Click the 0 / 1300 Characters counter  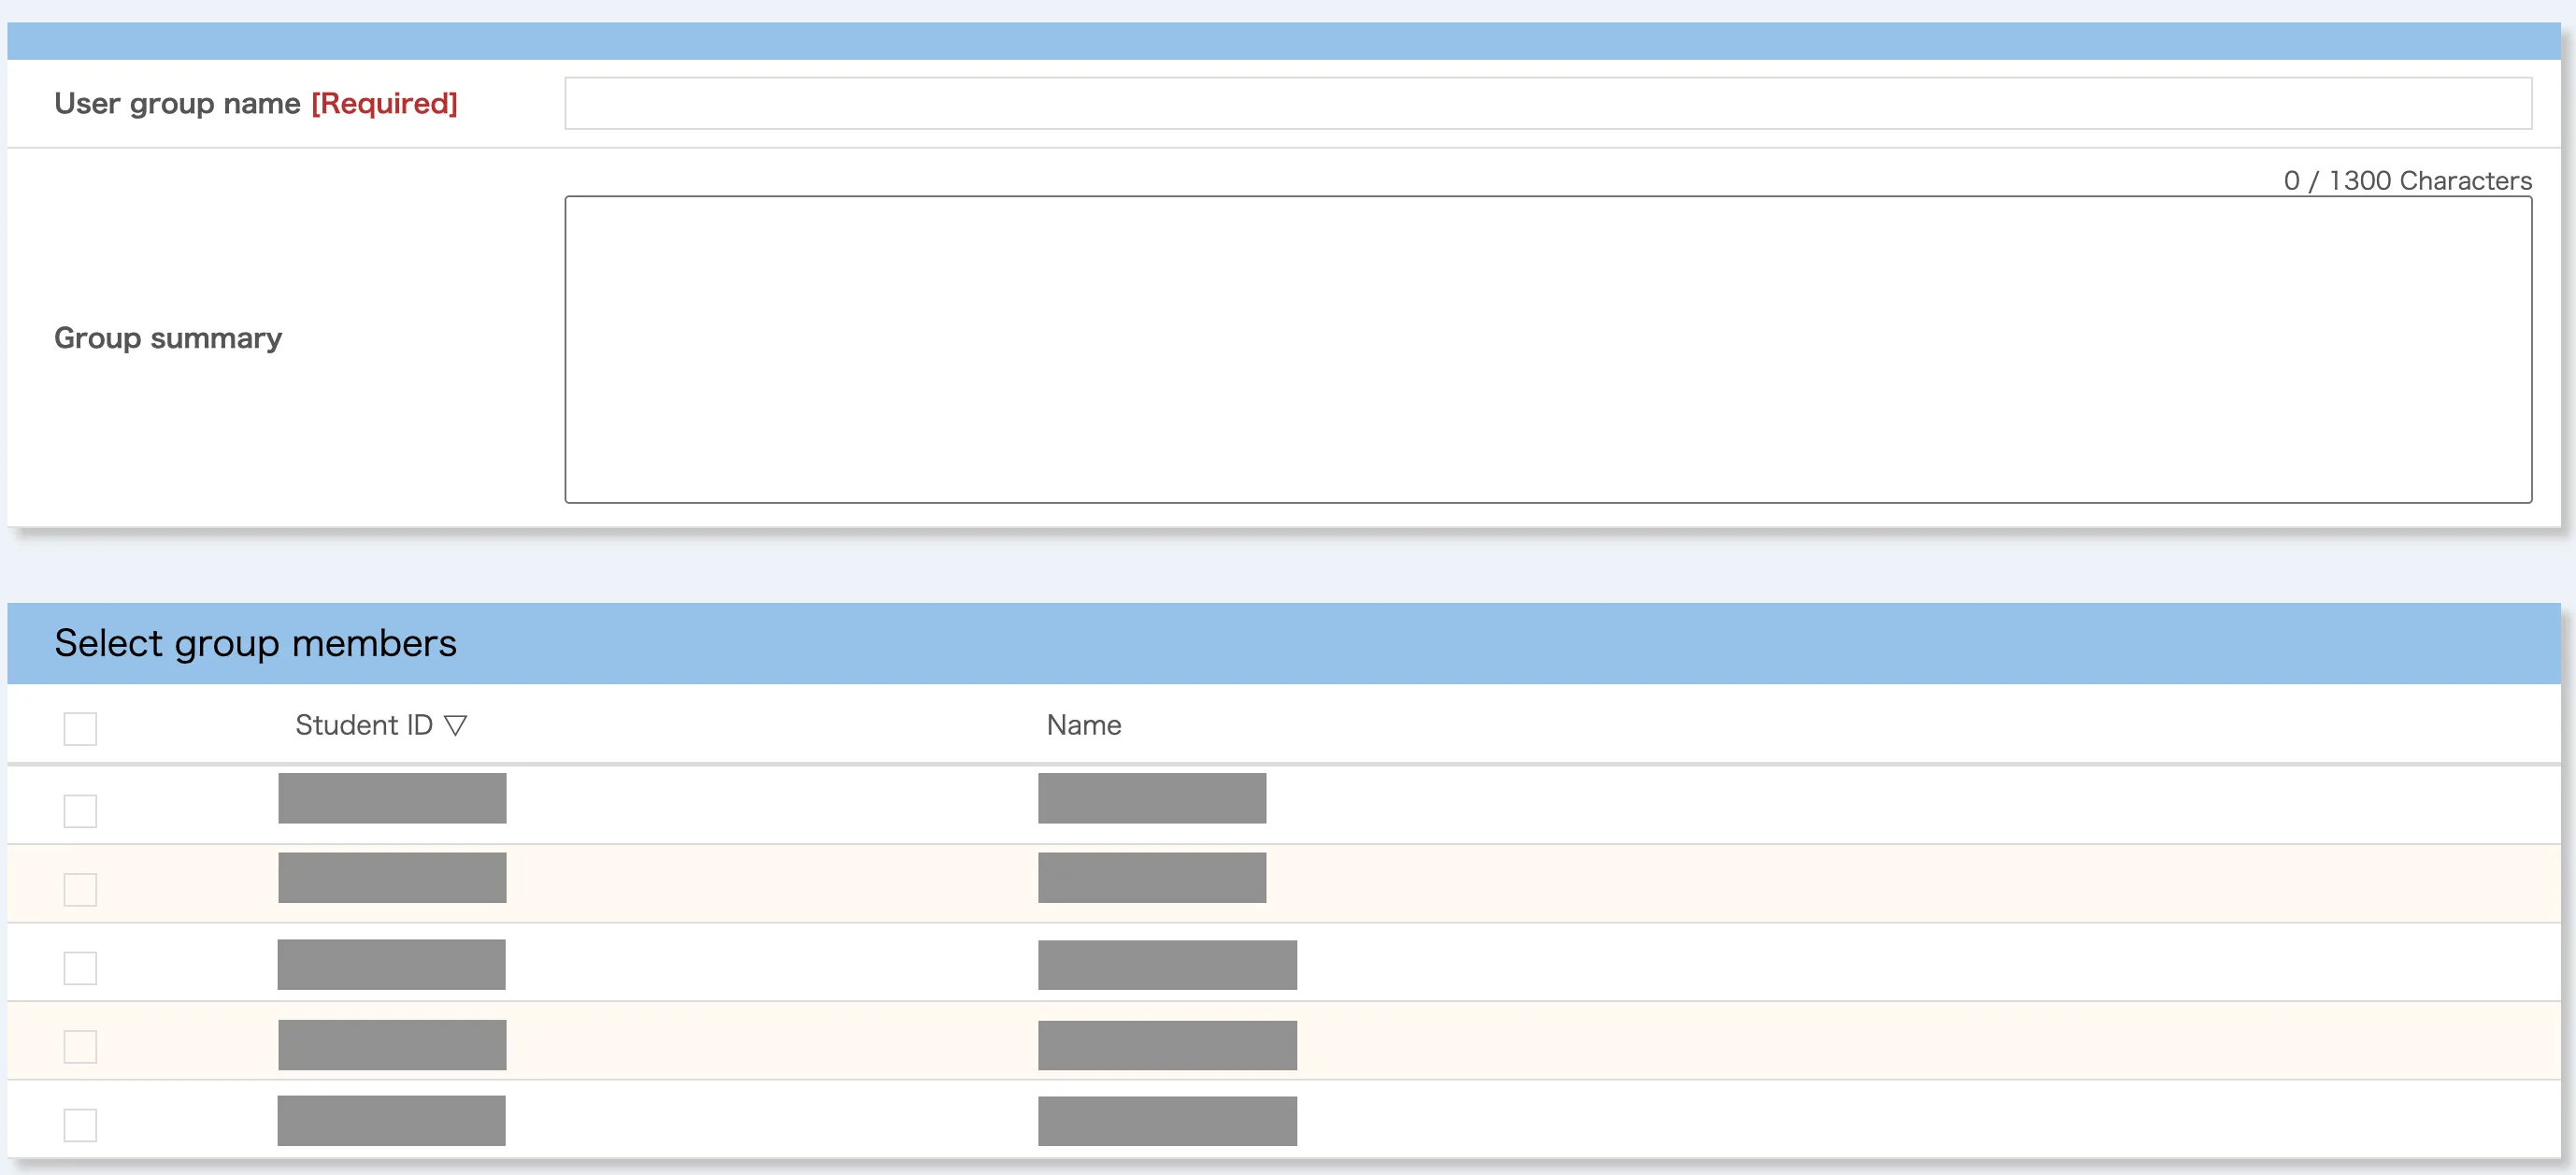[2407, 181]
